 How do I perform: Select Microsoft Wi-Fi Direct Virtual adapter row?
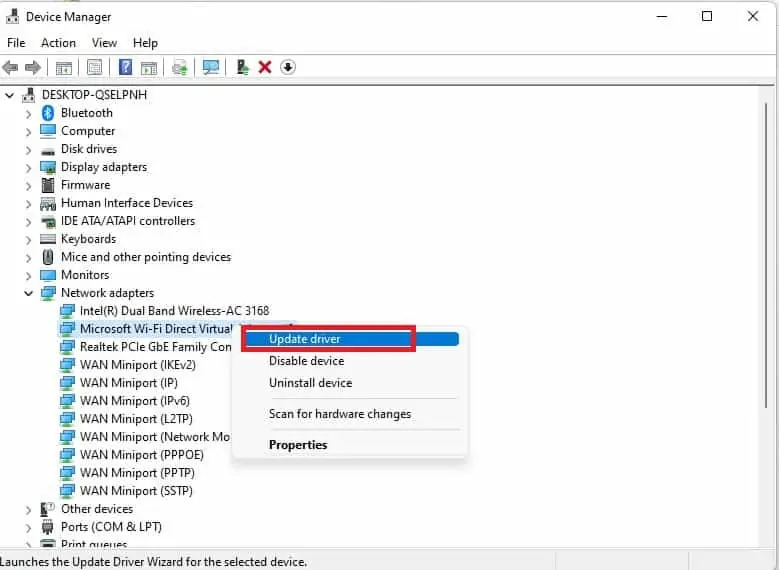point(146,329)
